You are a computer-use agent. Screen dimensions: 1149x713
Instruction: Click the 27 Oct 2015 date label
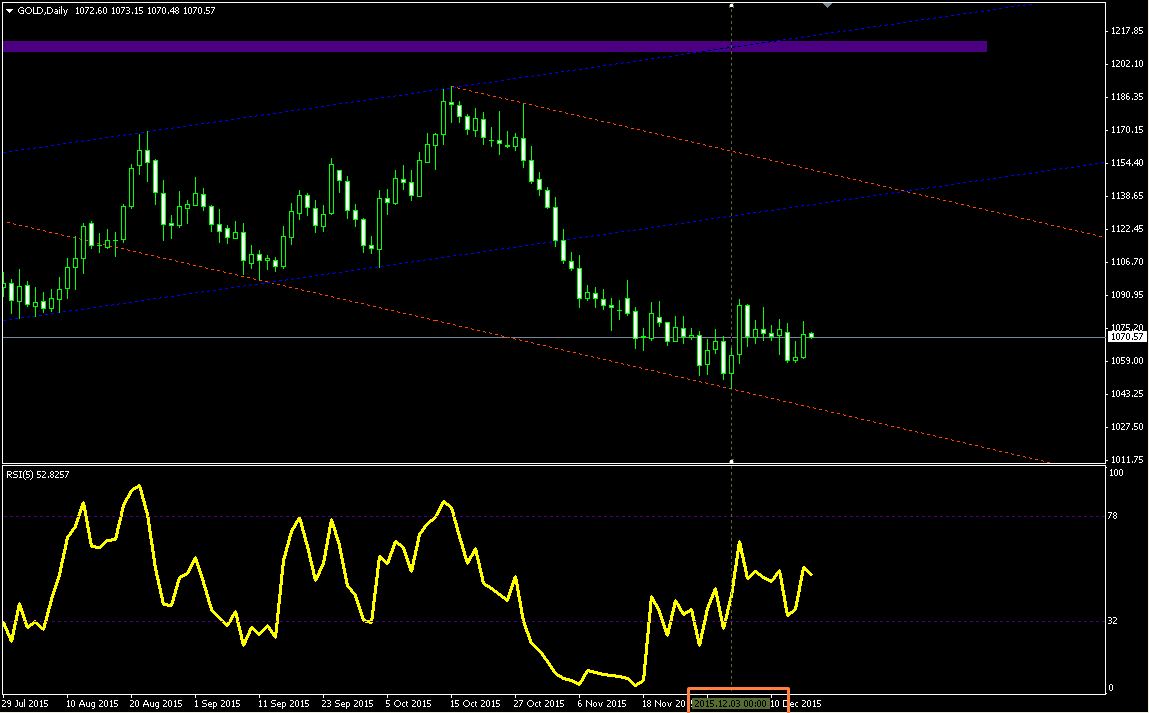coord(539,703)
